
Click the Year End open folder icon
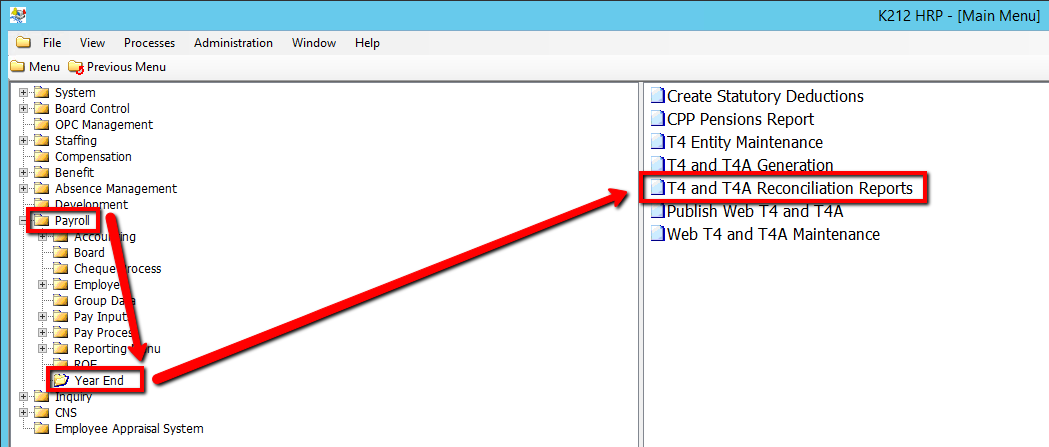[x=61, y=380]
